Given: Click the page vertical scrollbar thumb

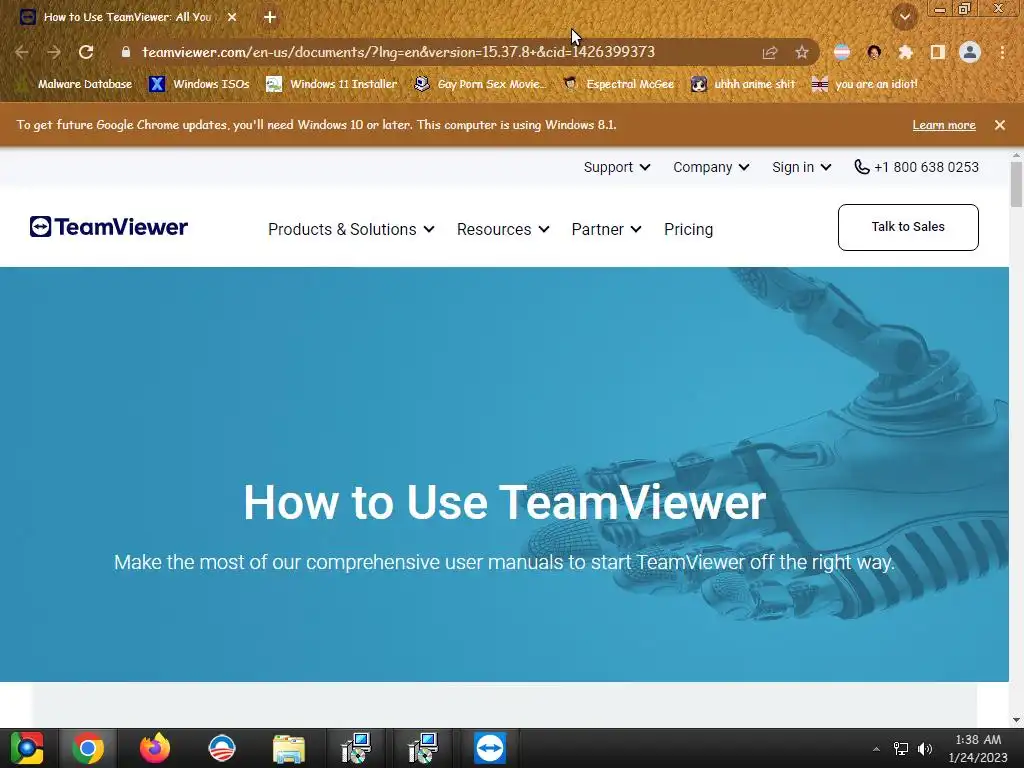Looking at the screenshot, I should pyautogui.click(x=1016, y=184).
